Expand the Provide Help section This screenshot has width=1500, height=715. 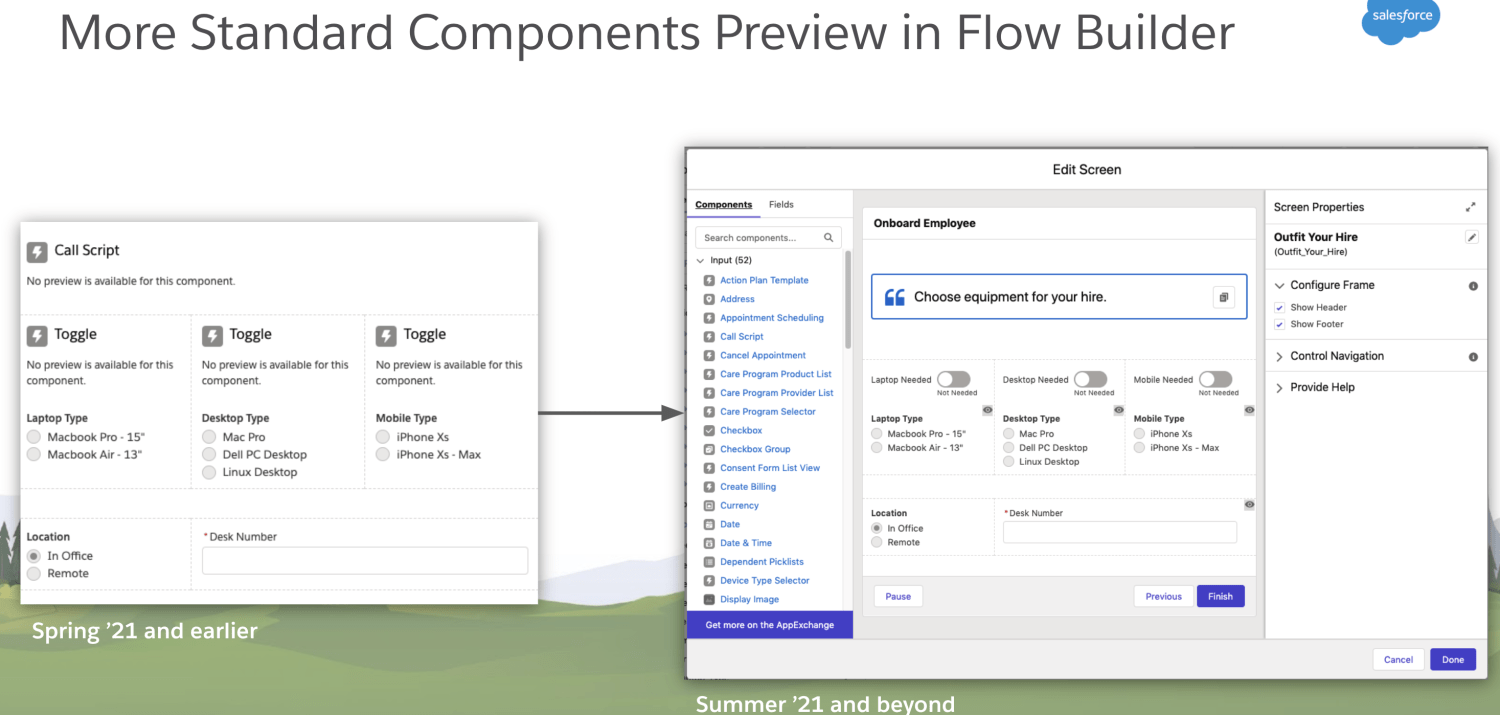click(1280, 387)
